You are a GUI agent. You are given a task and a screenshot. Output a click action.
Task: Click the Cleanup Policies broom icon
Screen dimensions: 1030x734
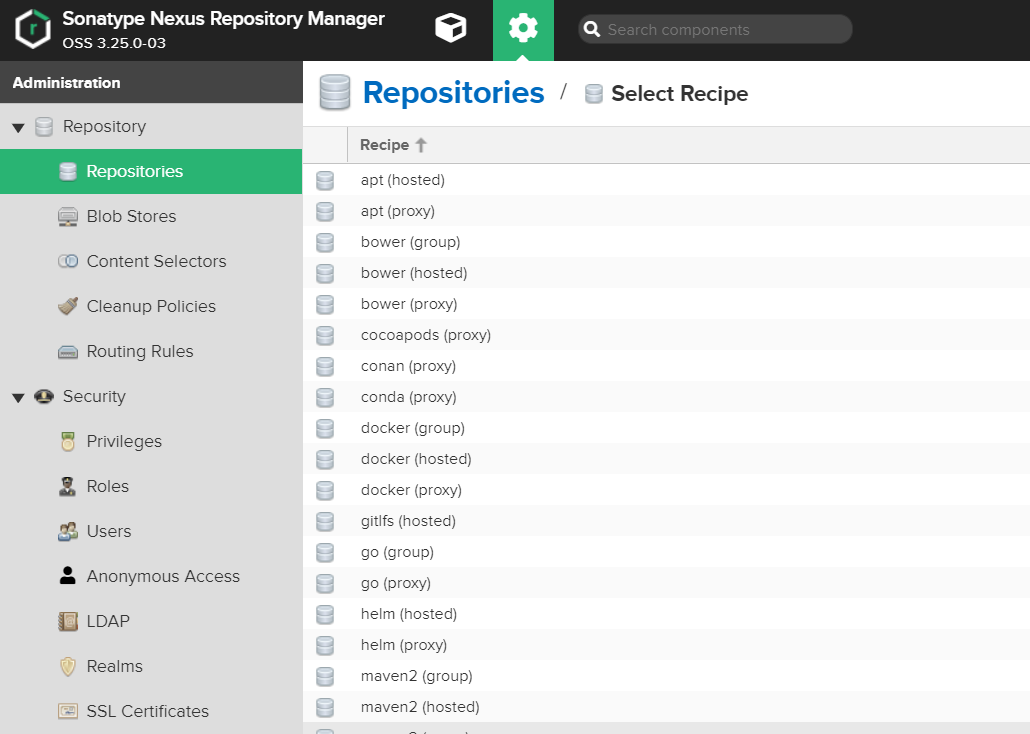point(68,306)
